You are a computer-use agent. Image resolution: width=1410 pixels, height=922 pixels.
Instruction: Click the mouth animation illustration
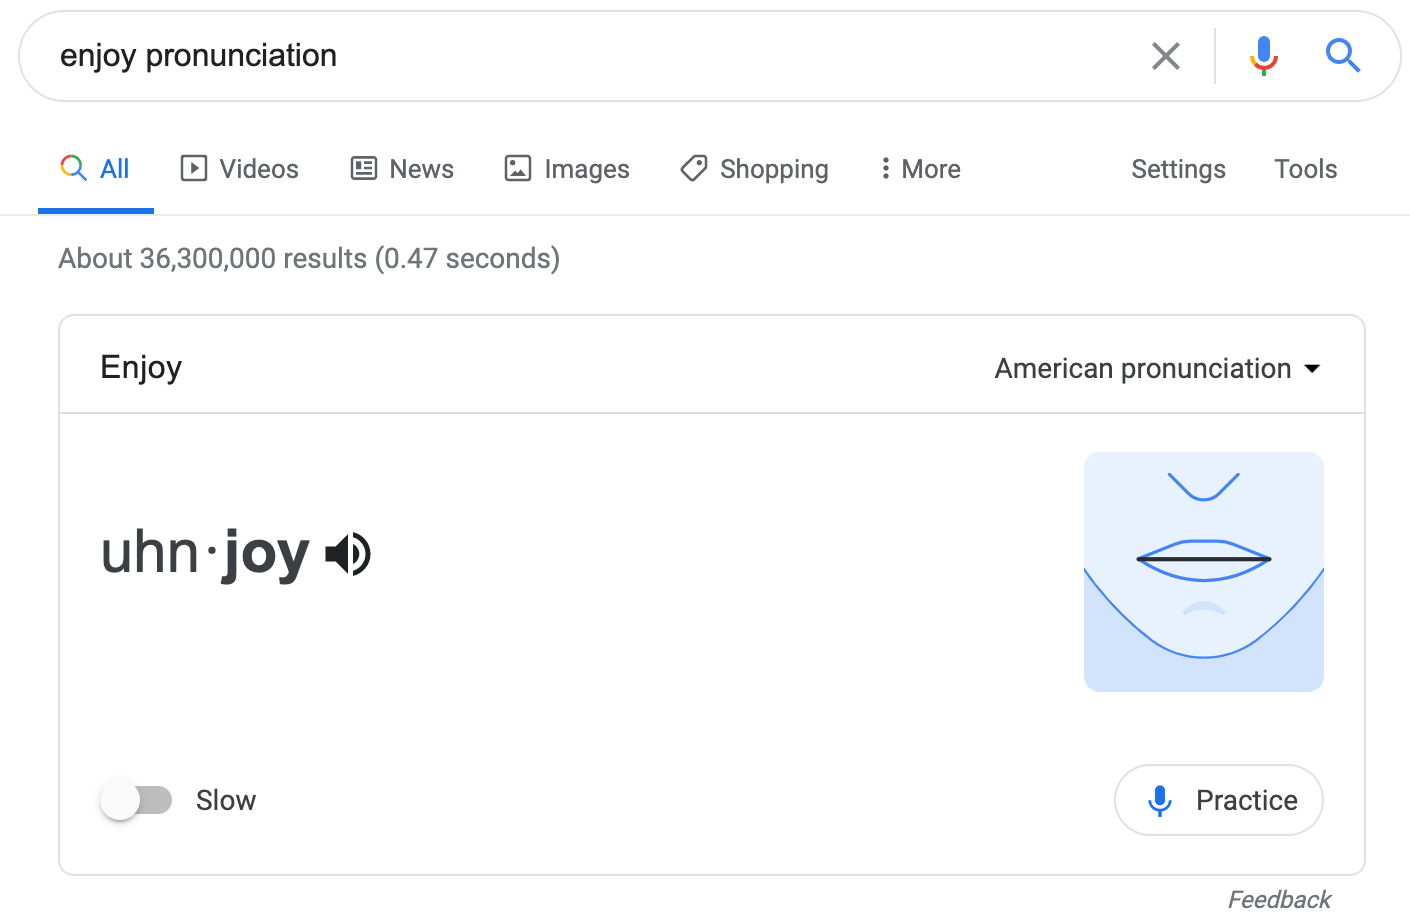[x=1204, y=571]
